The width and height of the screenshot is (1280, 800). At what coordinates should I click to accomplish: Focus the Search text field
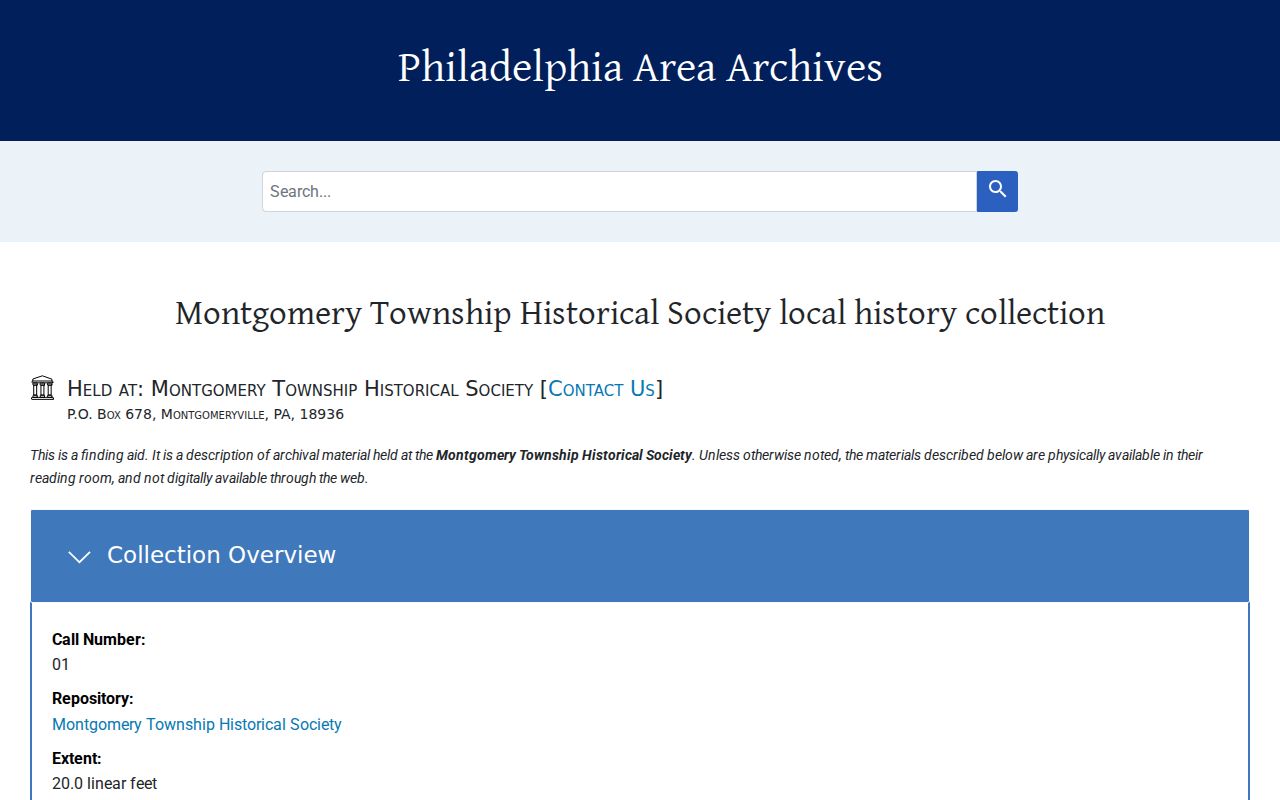click(619, 191)
